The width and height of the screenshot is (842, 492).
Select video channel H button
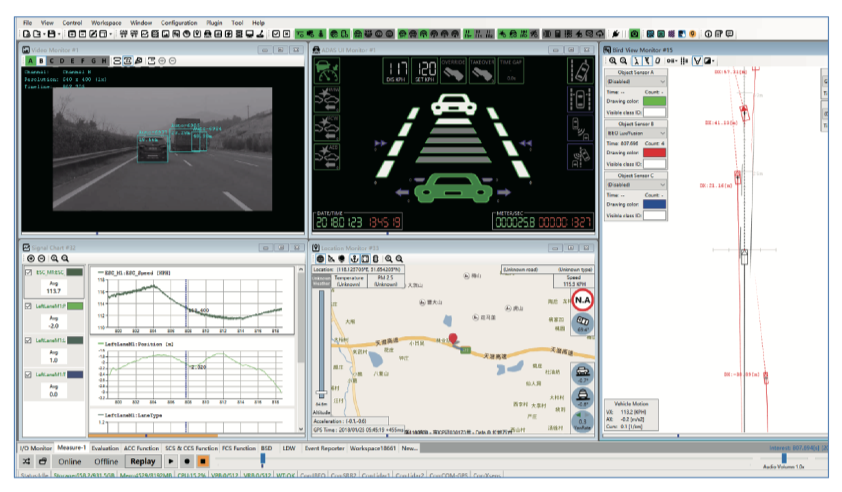[104, 61]
